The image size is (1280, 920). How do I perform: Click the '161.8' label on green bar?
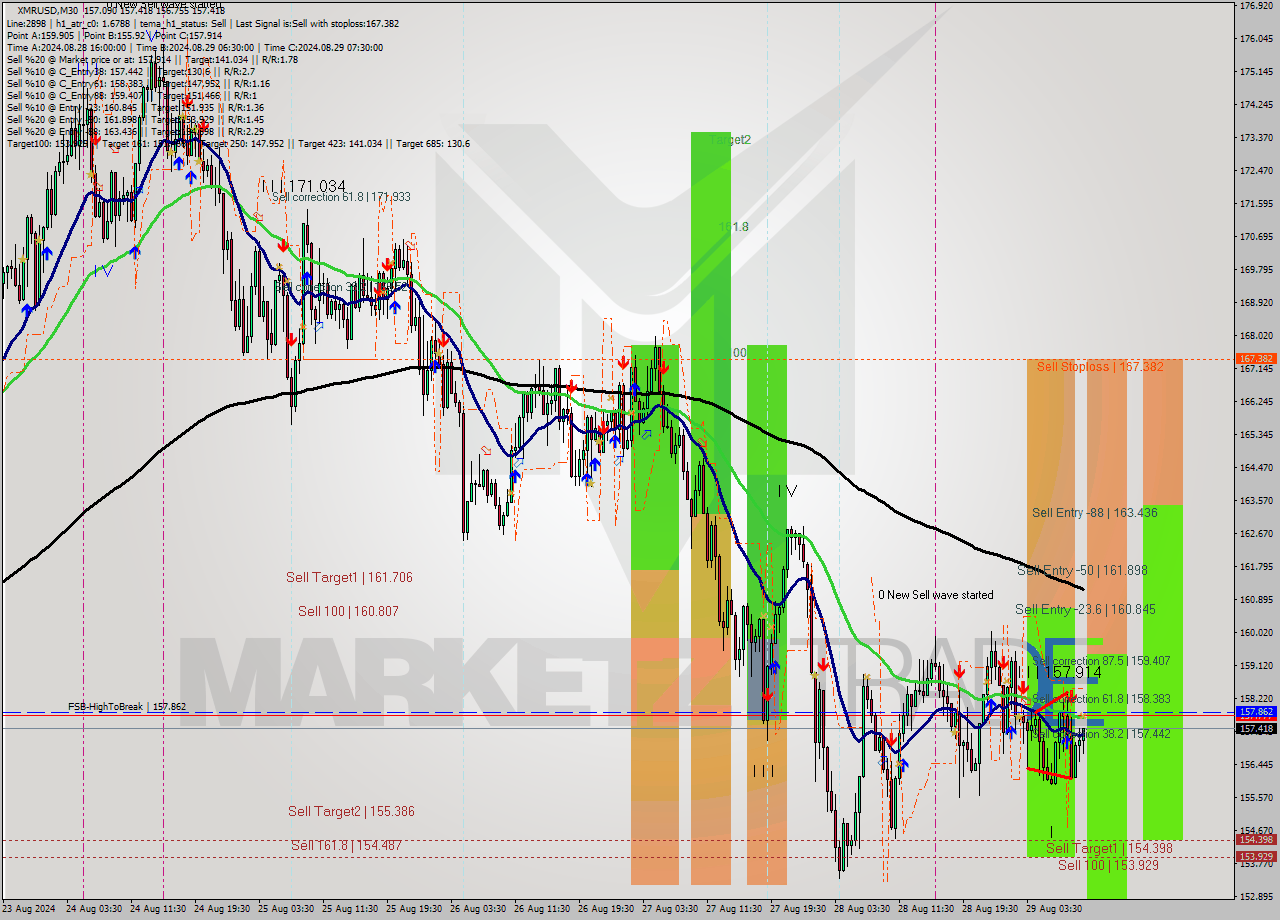coord(733,227)
